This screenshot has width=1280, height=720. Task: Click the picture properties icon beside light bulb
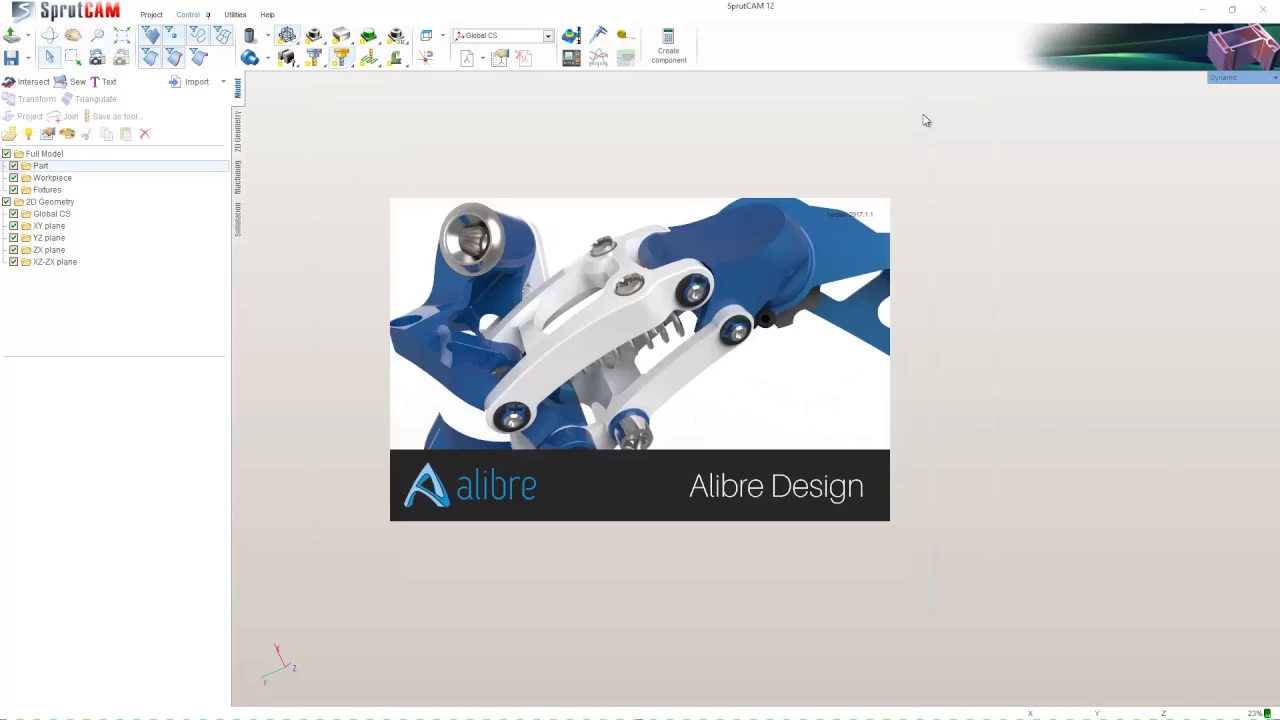pyautogui.click(x=47, y=134)
